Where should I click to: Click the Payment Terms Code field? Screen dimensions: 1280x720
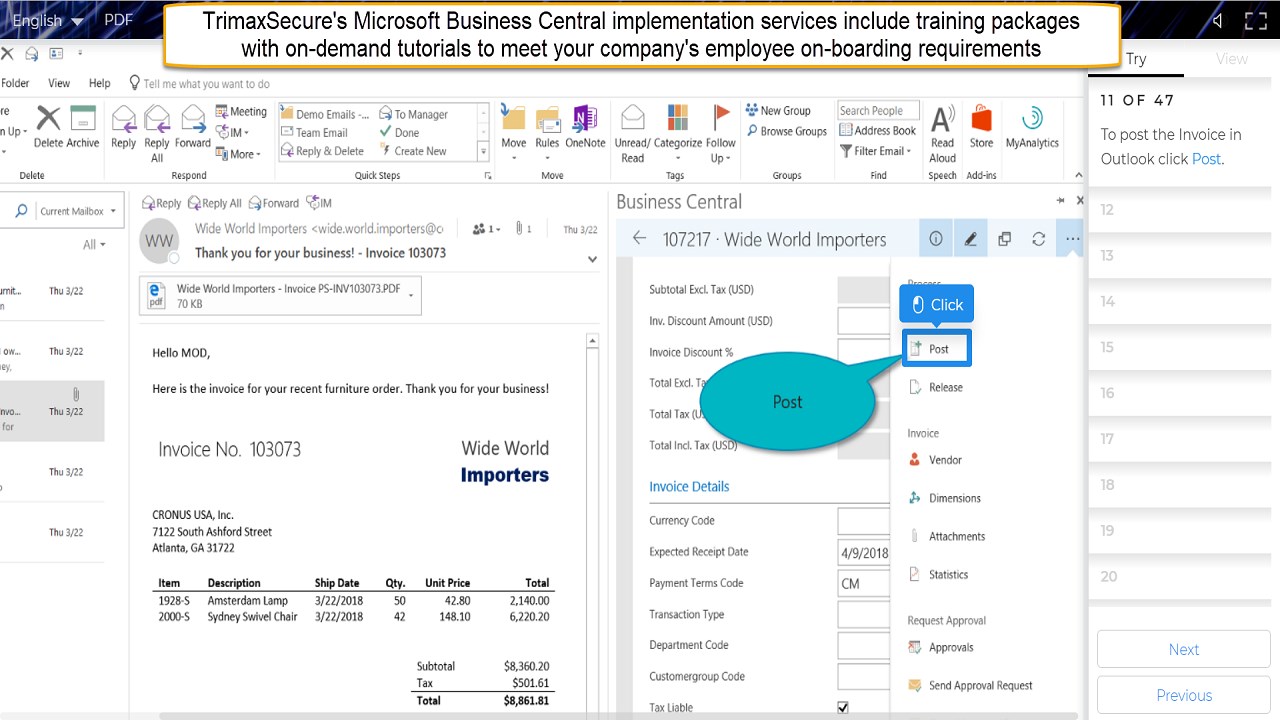tap(863, 583)
